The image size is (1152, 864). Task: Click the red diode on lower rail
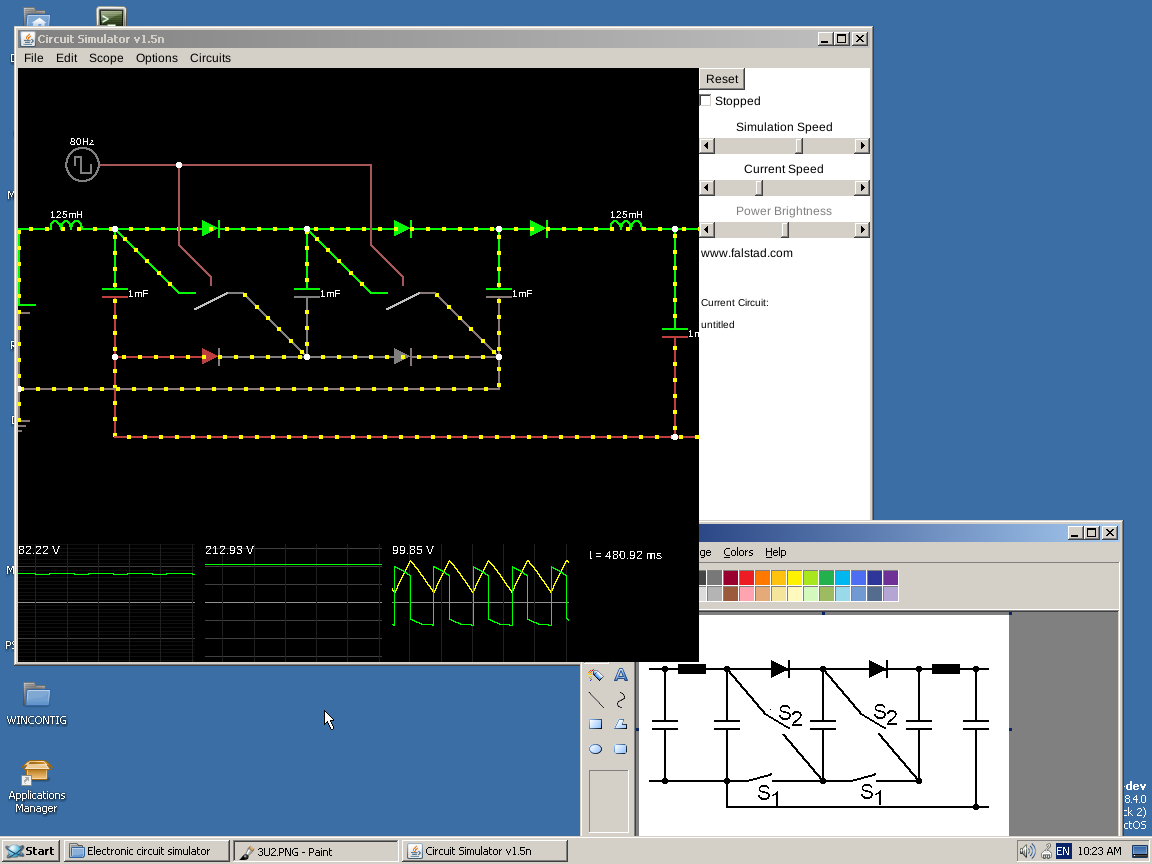coord(210,357)
